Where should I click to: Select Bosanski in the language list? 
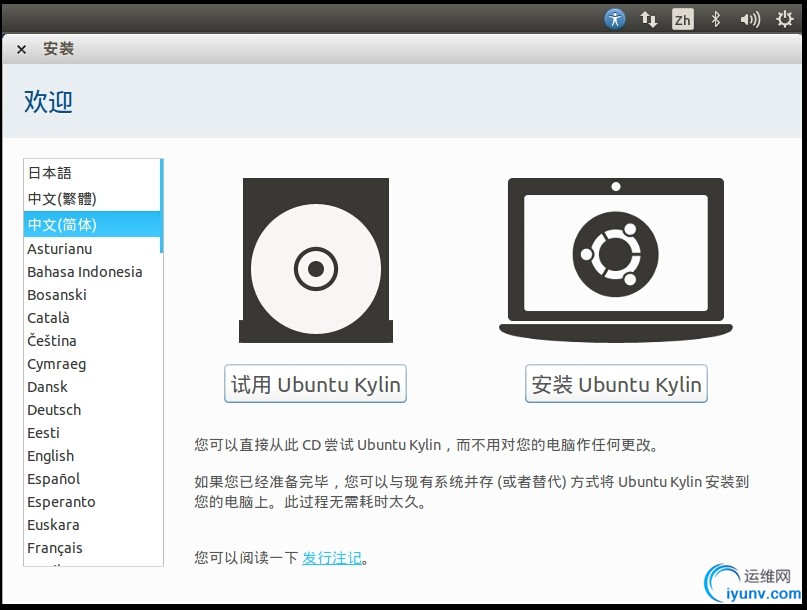[92, 295]
